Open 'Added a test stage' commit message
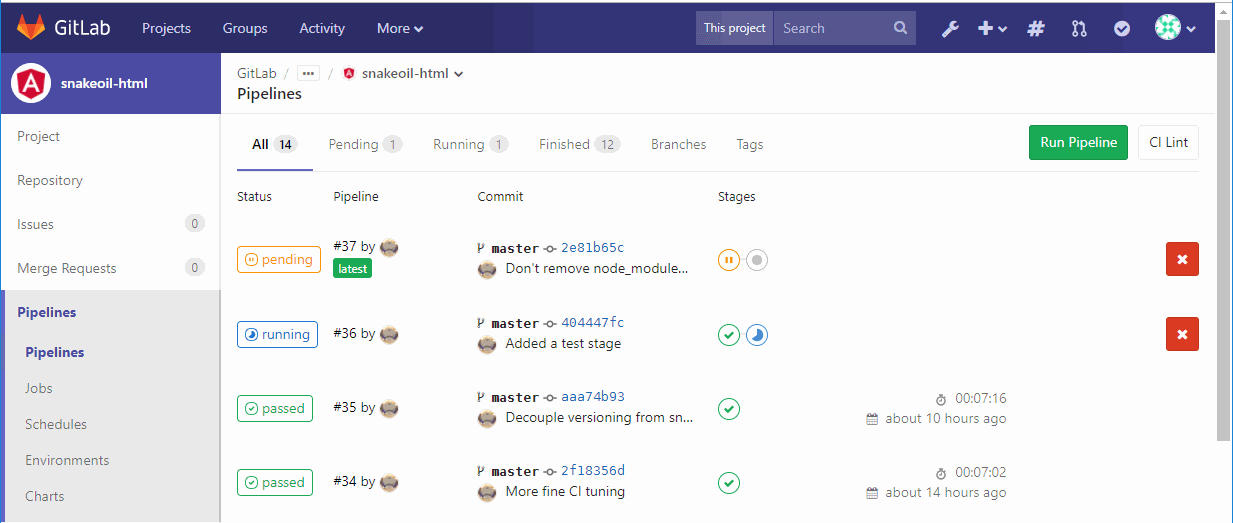The image size is (1233, 523). (x=563, y=343)
